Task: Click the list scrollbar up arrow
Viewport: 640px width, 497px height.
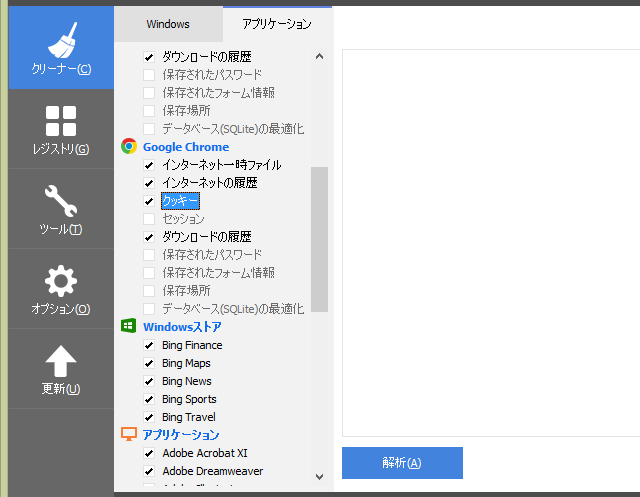Action: [x=320, y=56]
